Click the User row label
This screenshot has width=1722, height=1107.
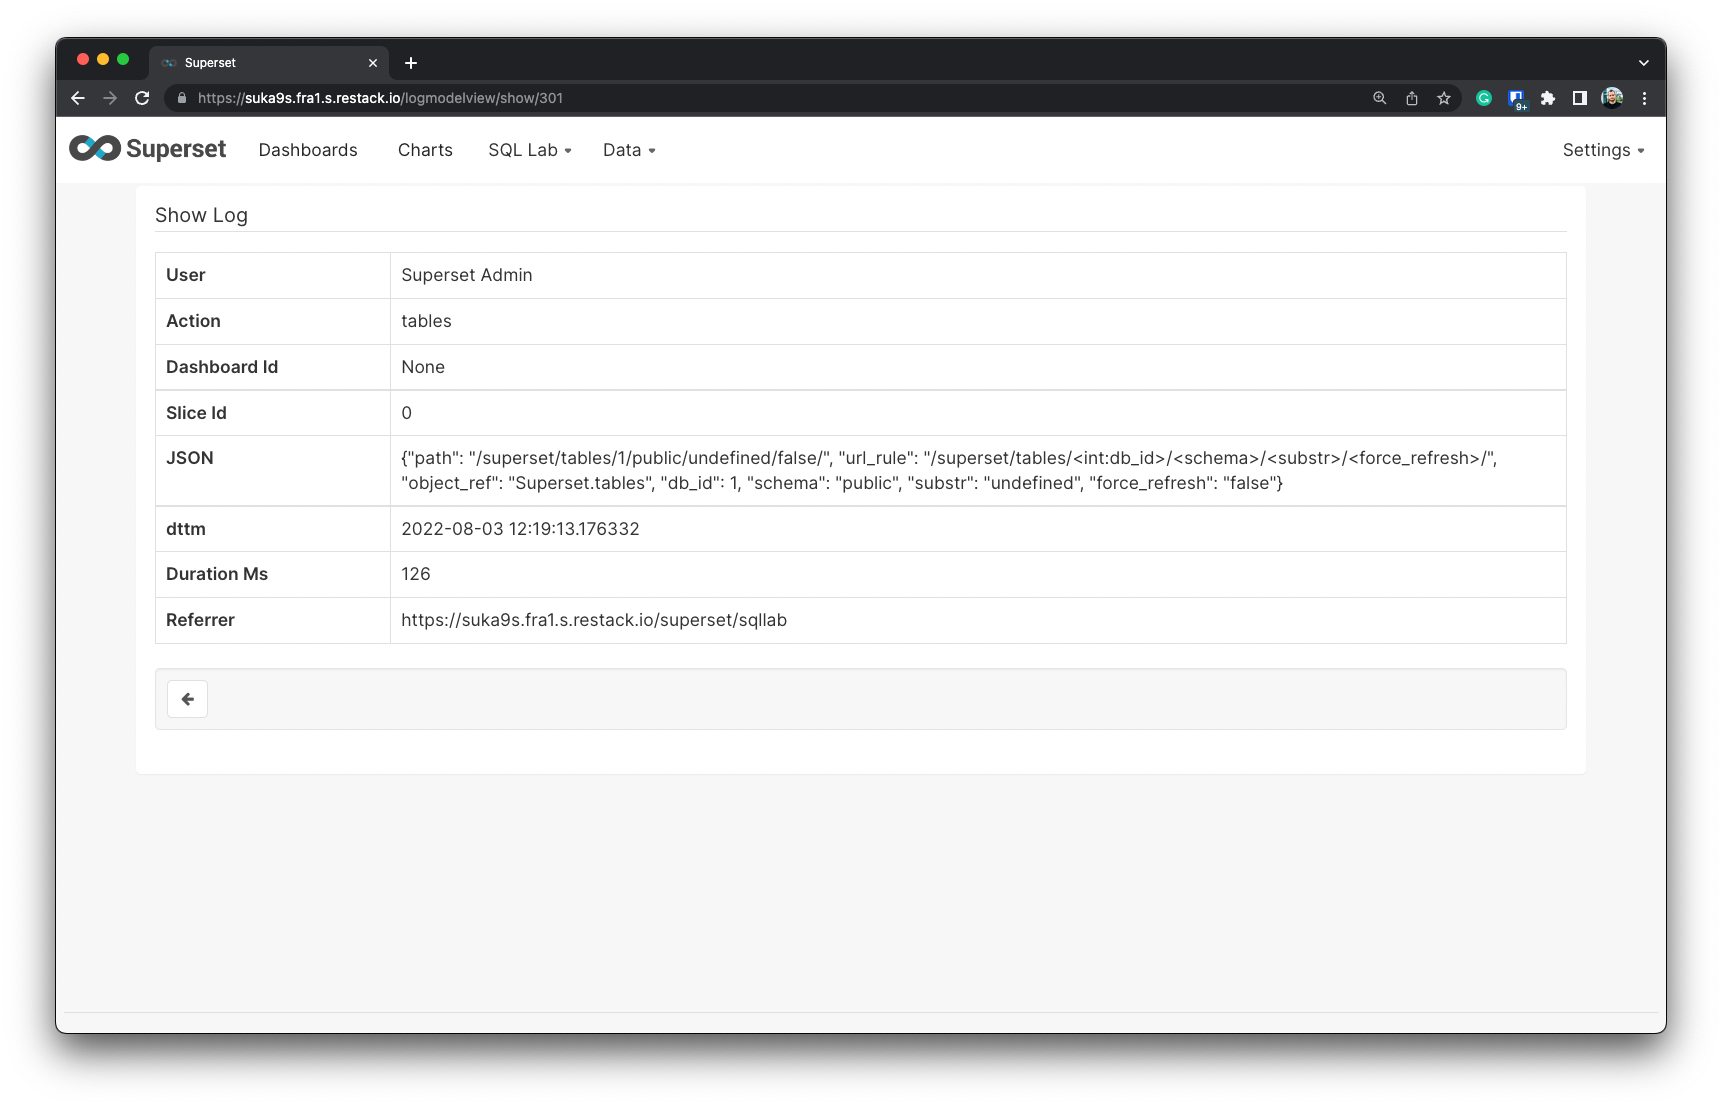tap(186, 275)
